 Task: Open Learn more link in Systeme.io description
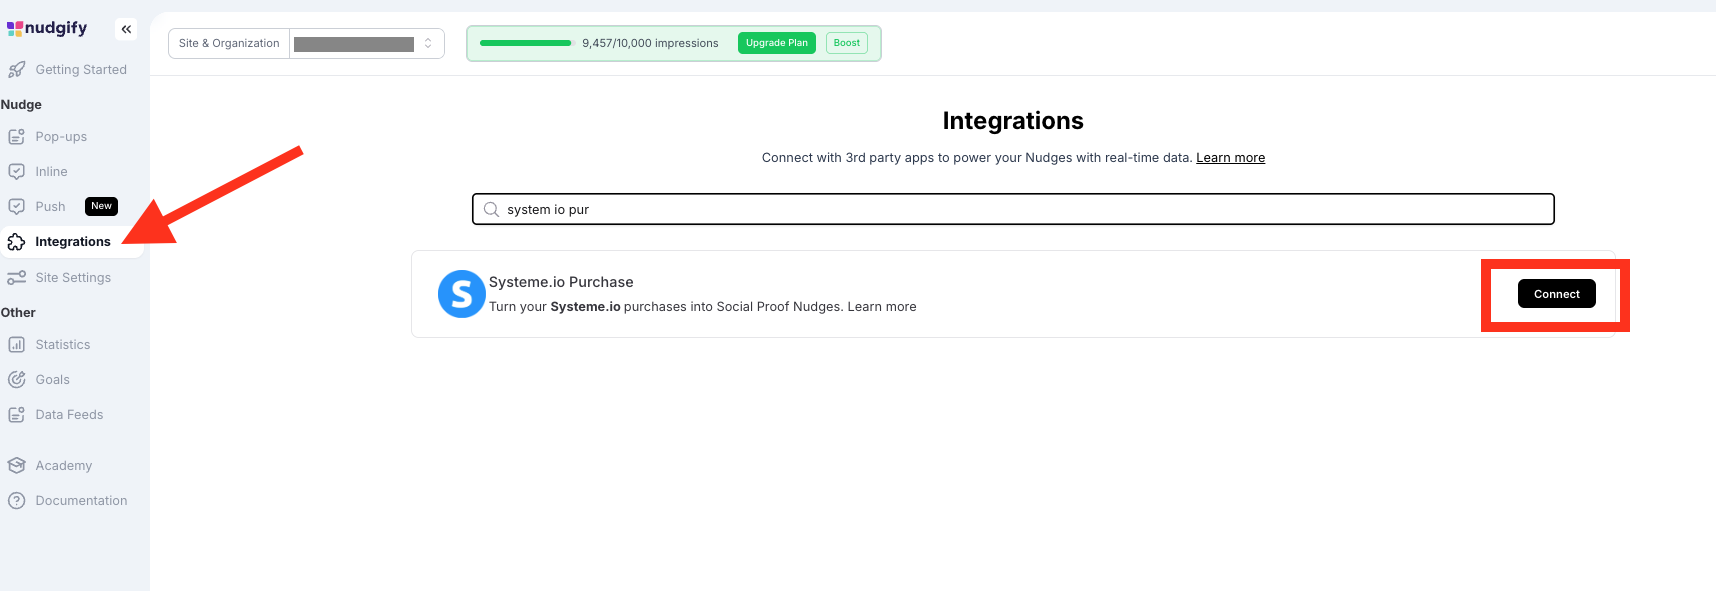pyautogui.click(x=882, y=307)
